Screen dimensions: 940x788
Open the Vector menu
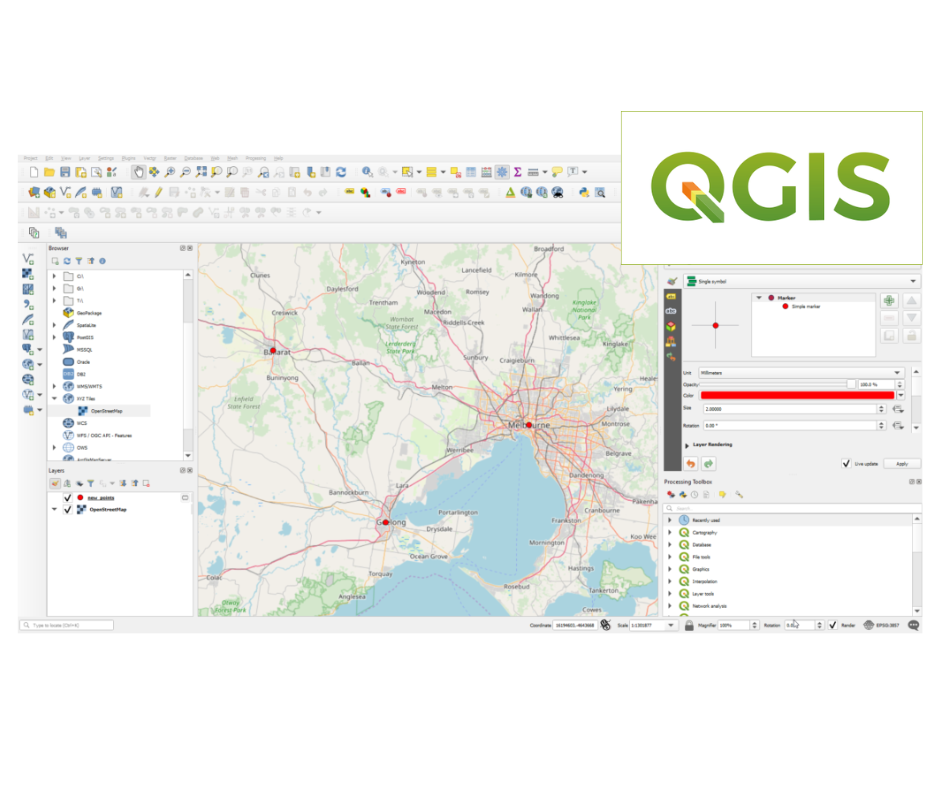pyautogui.click(x=148, y=157)
